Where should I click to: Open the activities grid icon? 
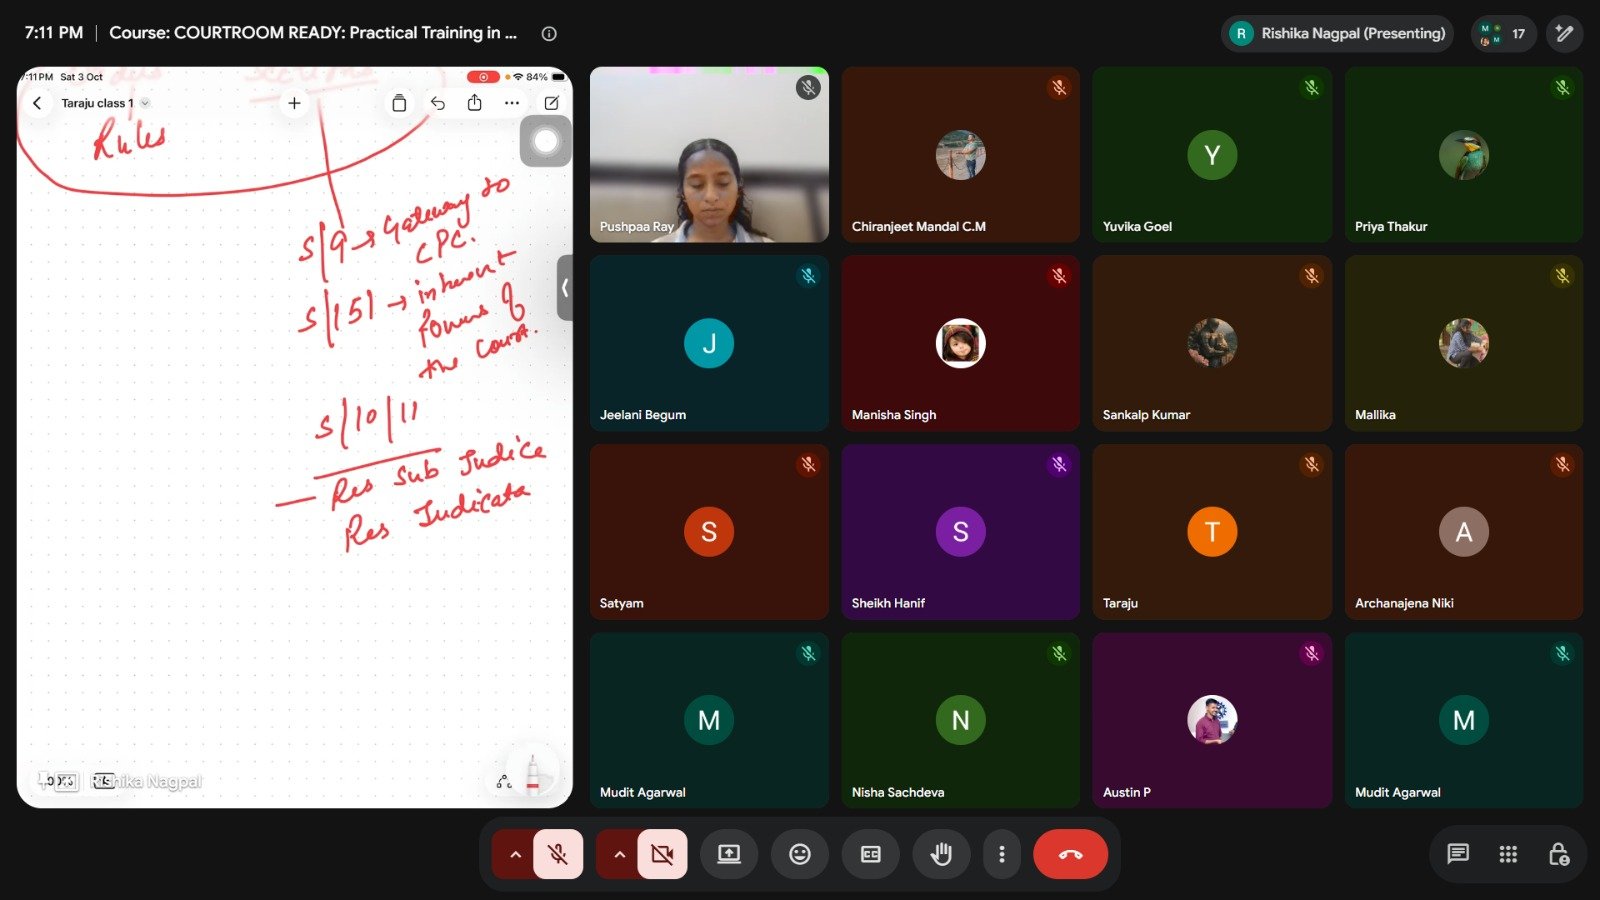[x=1508, y=854]
